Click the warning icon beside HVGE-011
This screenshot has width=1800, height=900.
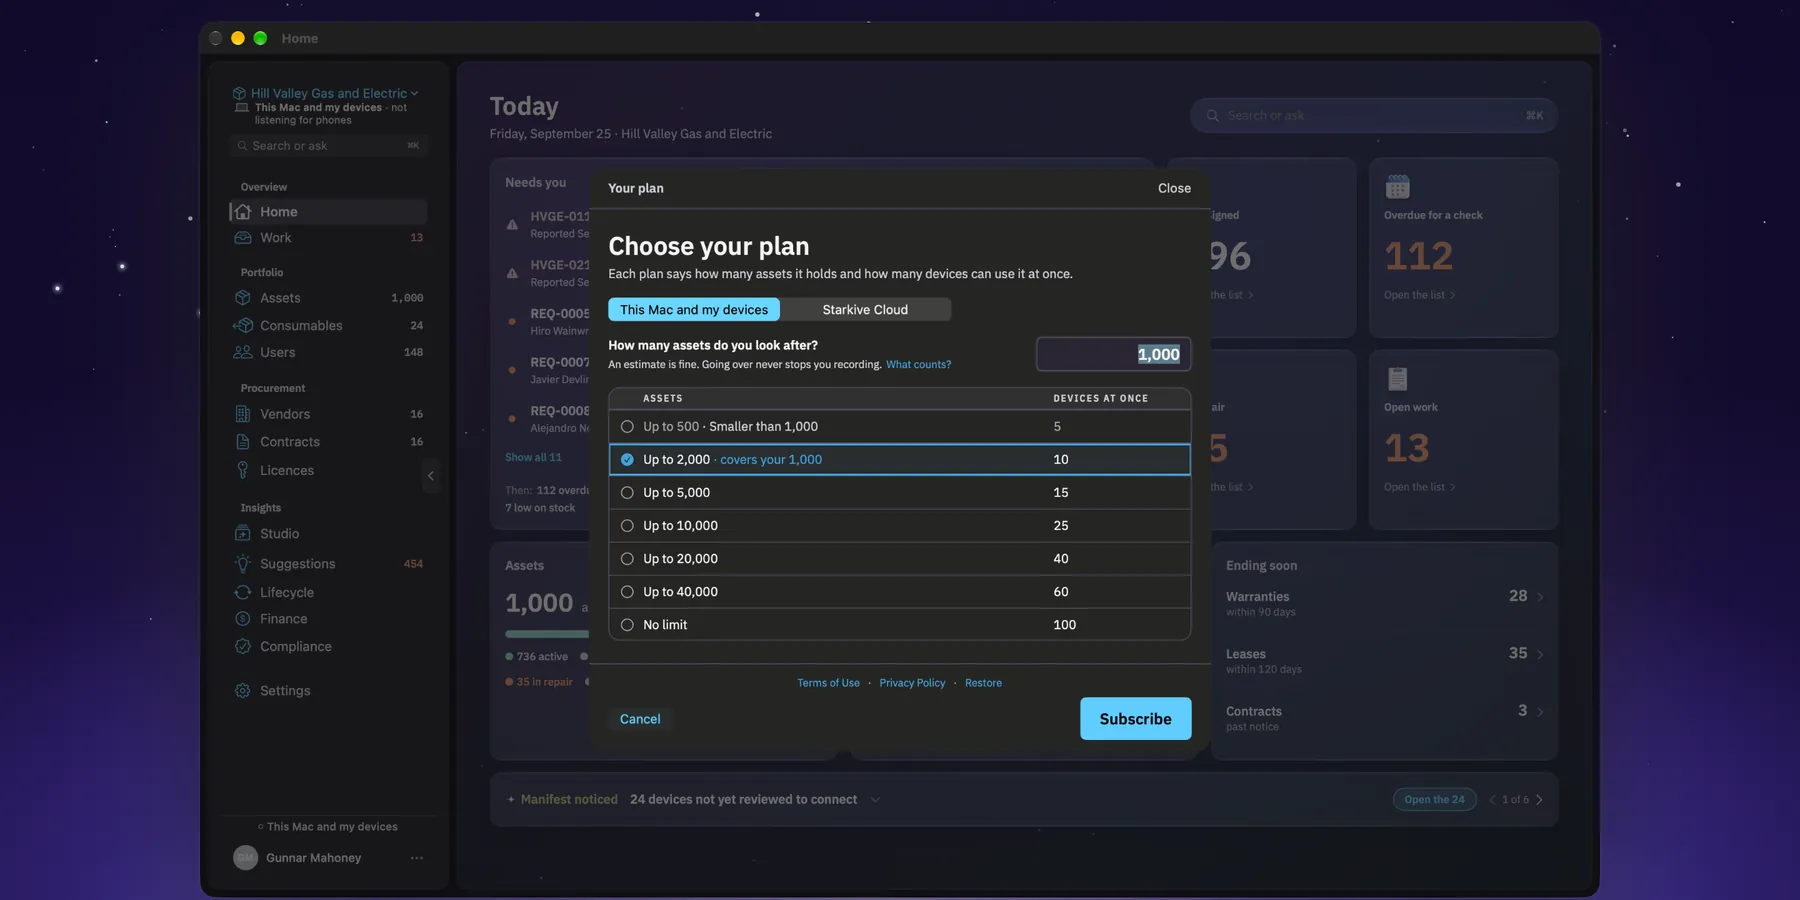(x=512, y=225)
